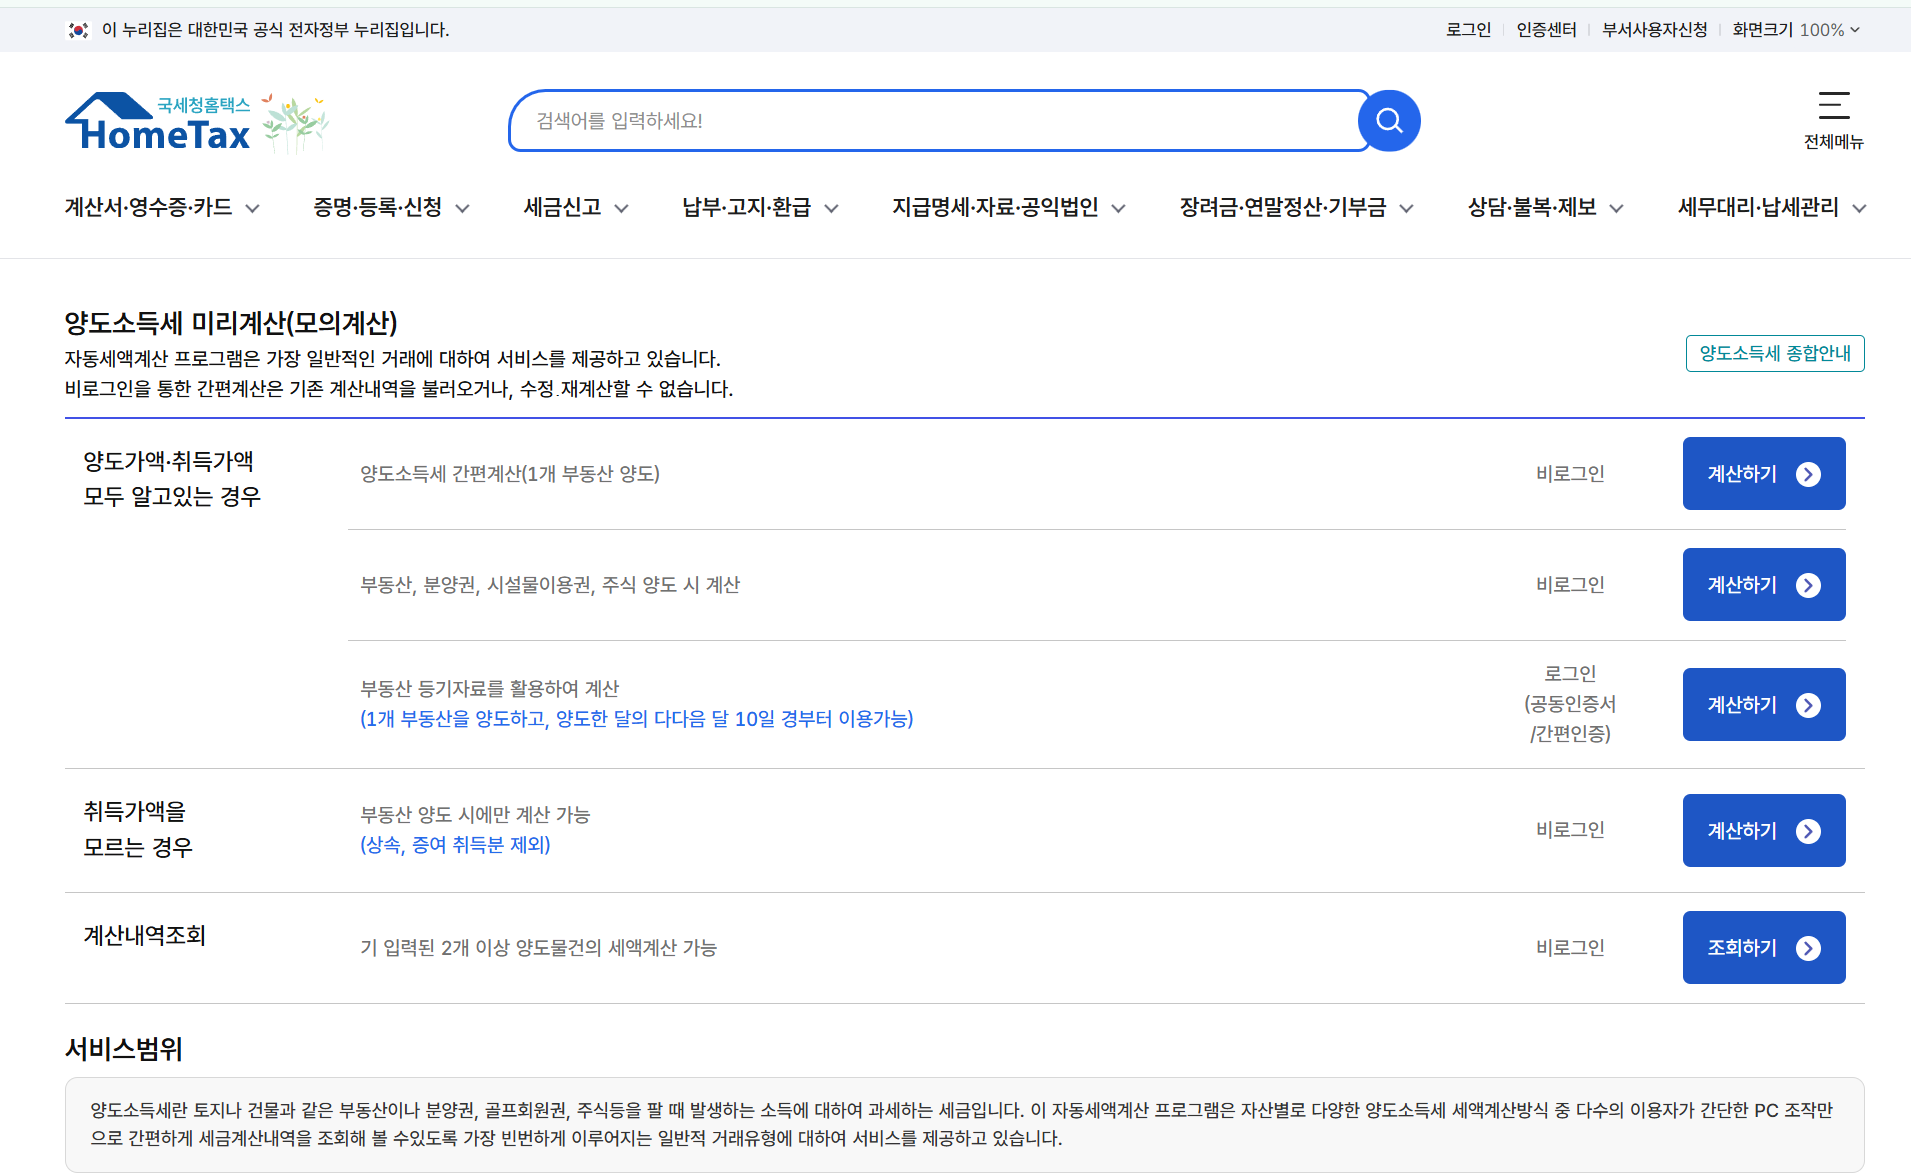The width and height of the screenshot is (1911, 1174).
Task: Click the magnifying glass search icon
Action: tap(1389, 121)
